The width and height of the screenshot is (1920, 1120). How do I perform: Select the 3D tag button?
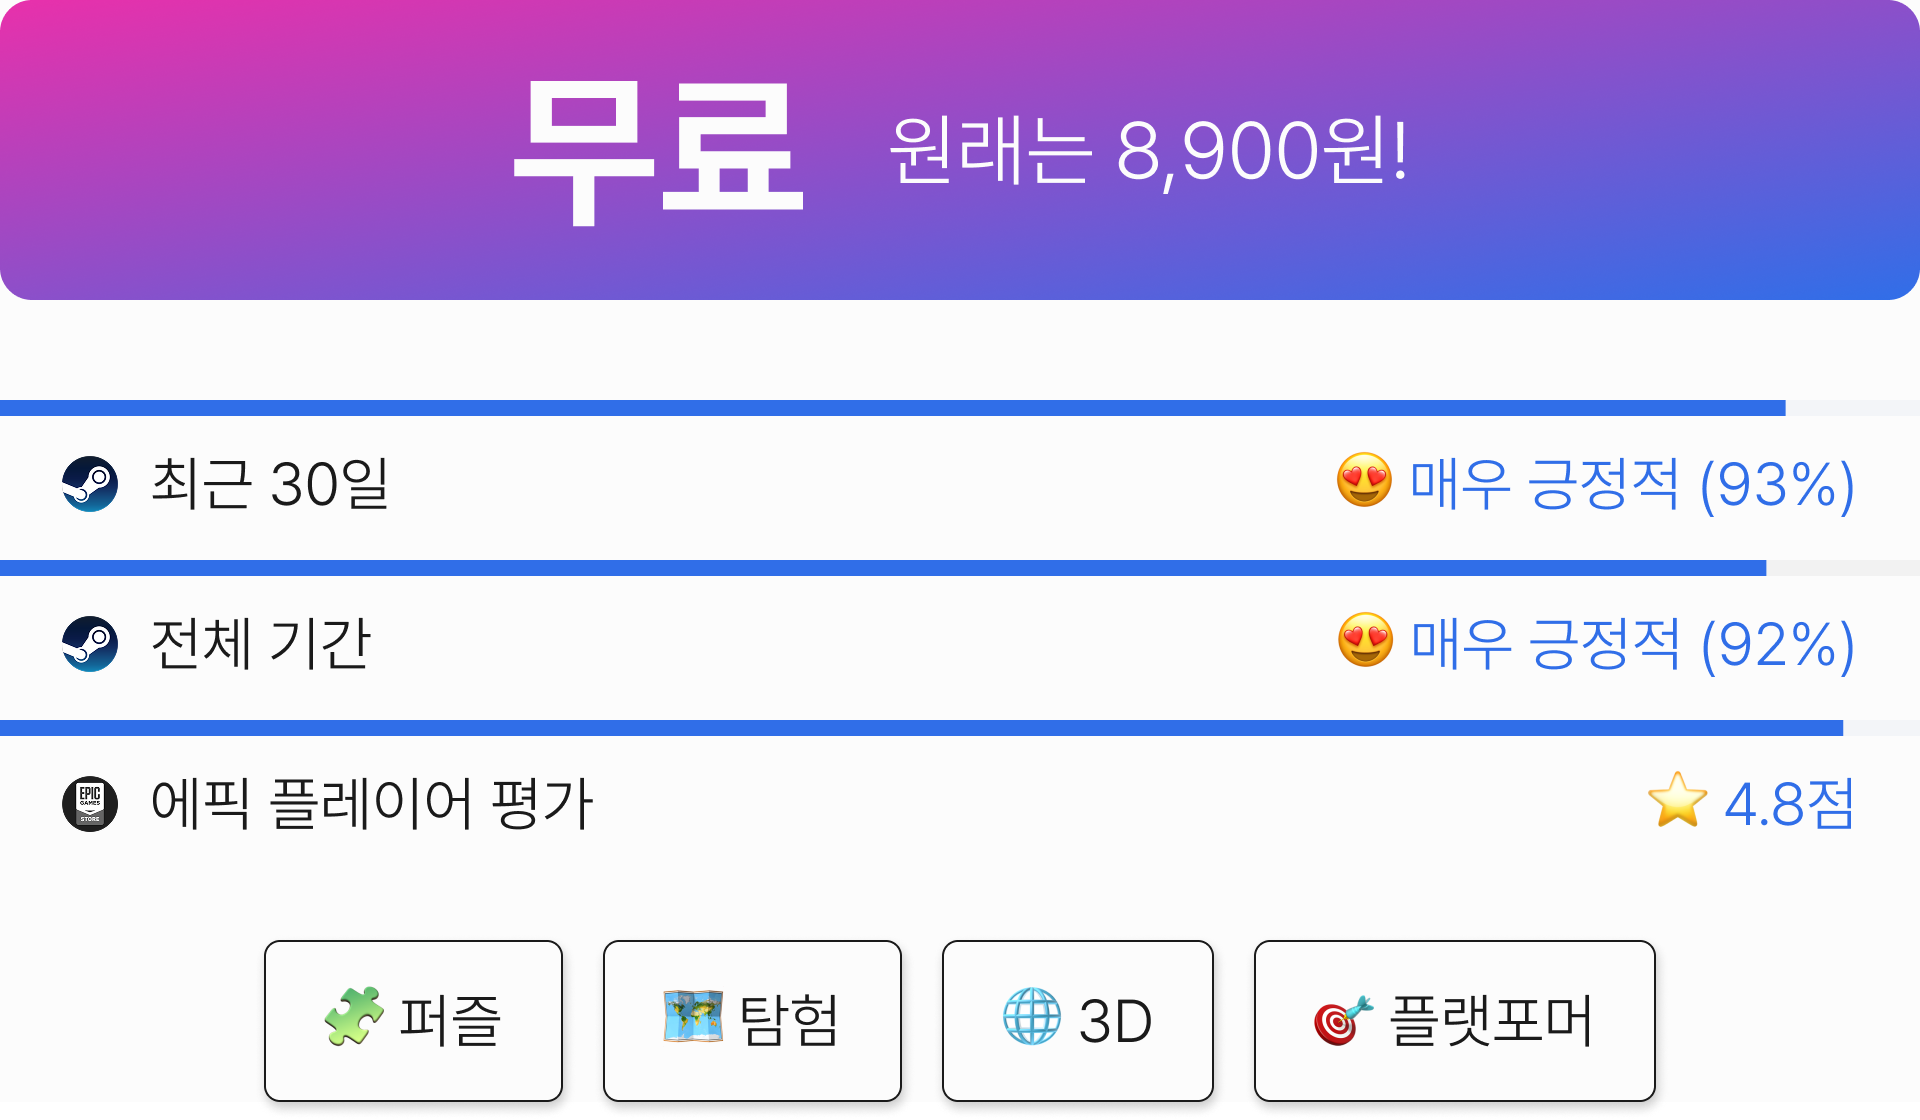pos(1078,1021)
